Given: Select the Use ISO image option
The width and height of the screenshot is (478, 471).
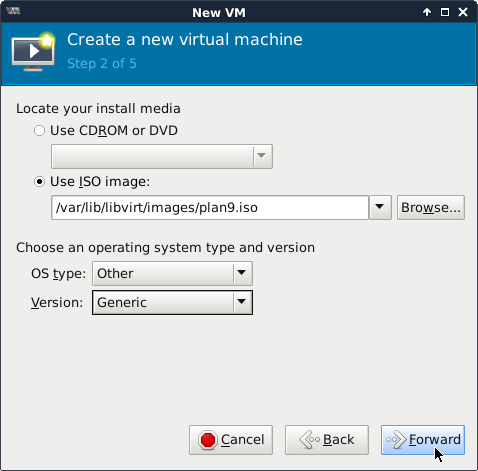Looking at the screenshot, I should click(39, 182).
